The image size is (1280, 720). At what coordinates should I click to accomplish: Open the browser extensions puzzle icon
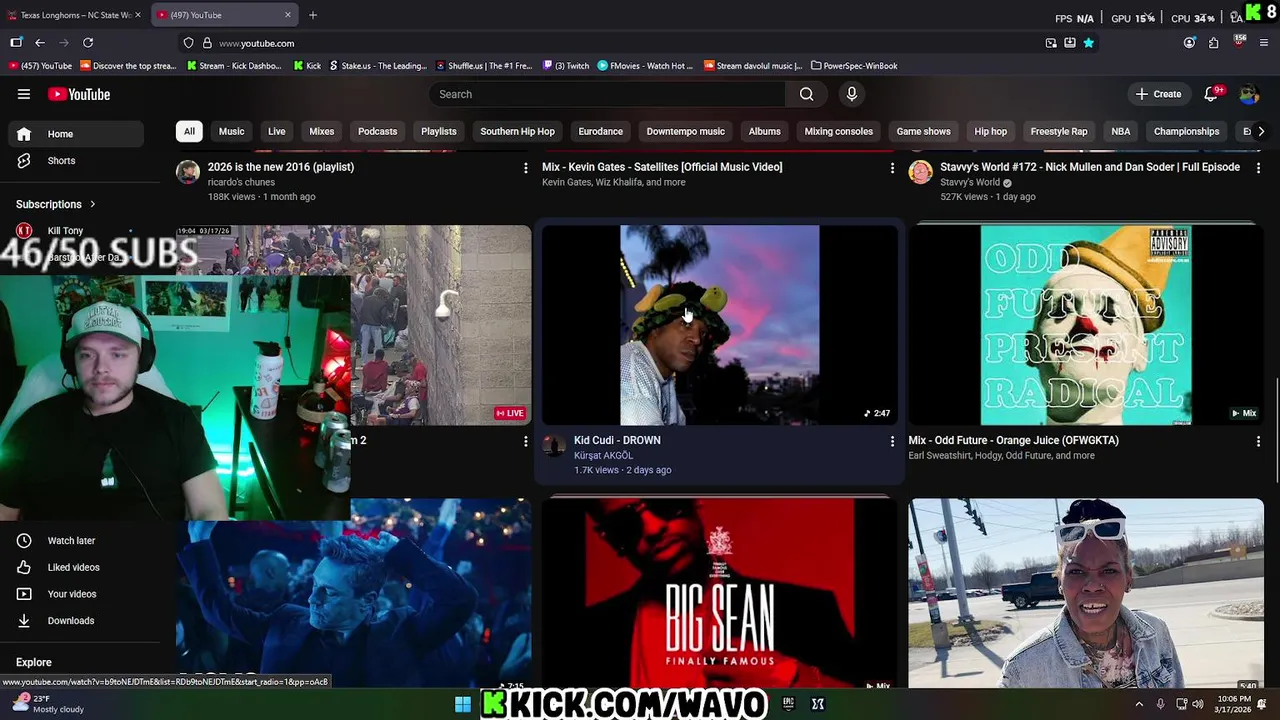click(x=1213, y=43)
